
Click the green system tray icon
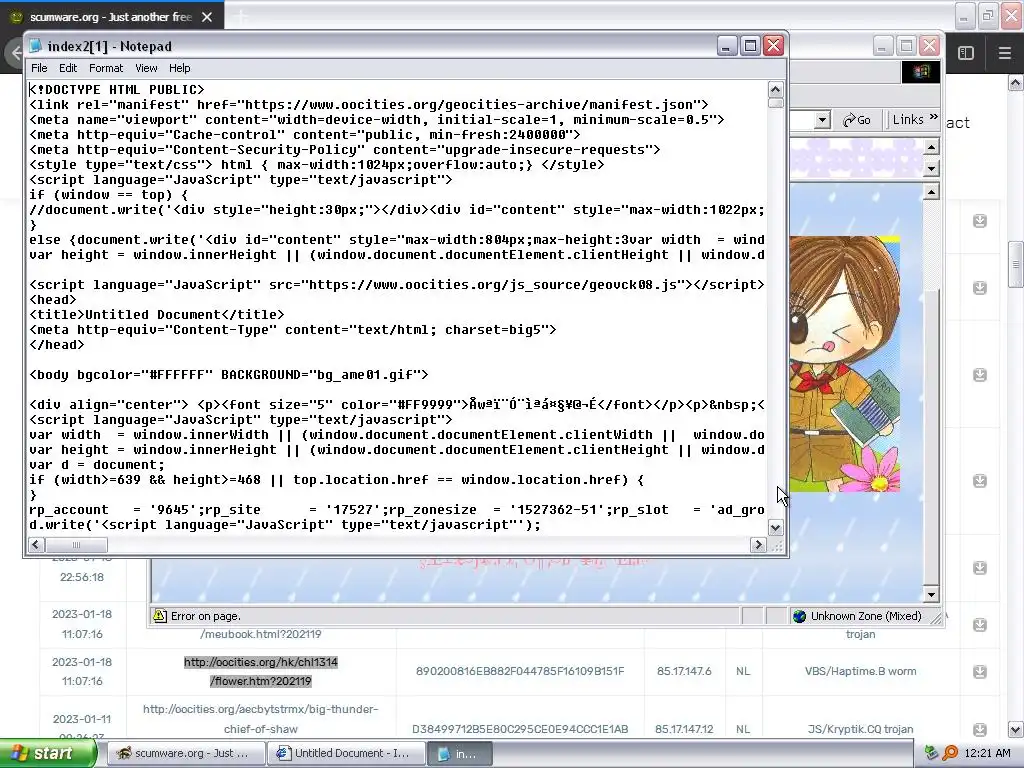click(932, 753)
